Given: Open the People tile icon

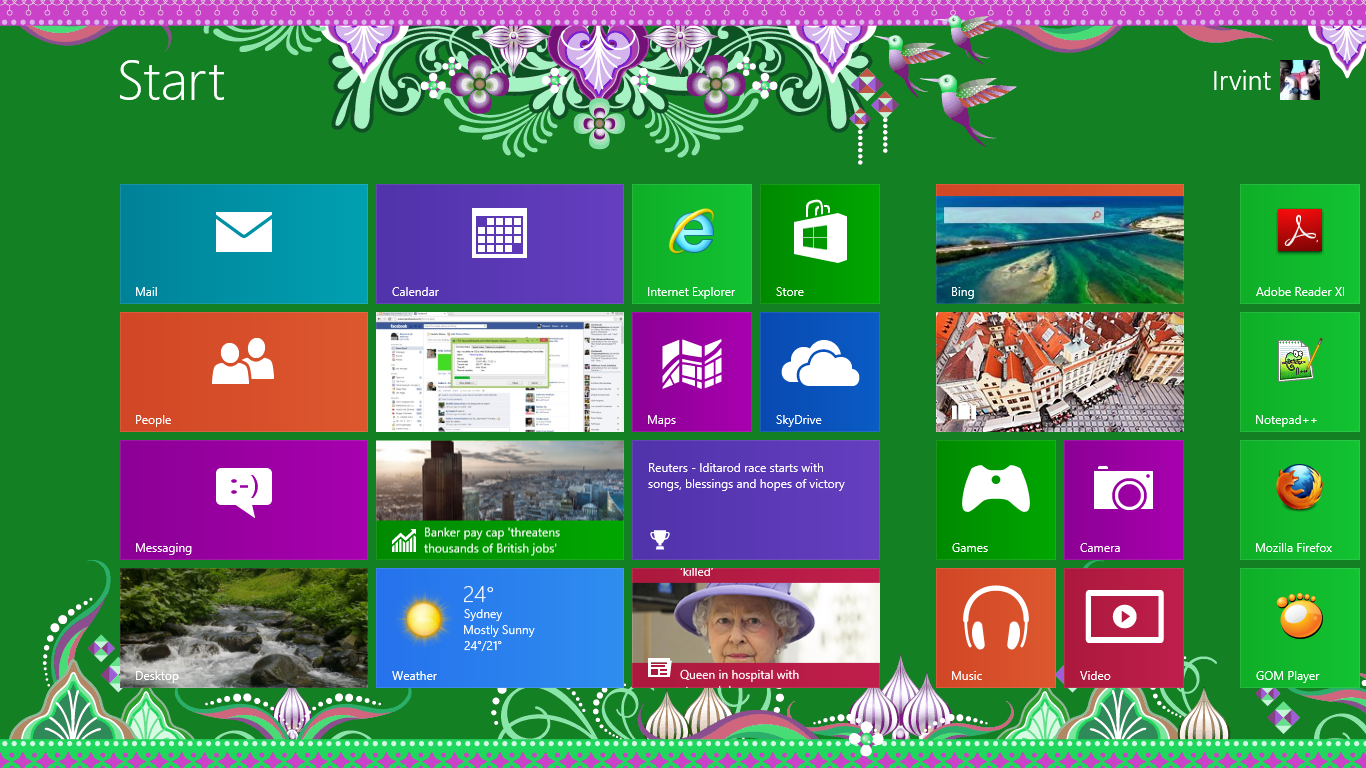Looking at the screenshot, I should (x=243, y=361).
